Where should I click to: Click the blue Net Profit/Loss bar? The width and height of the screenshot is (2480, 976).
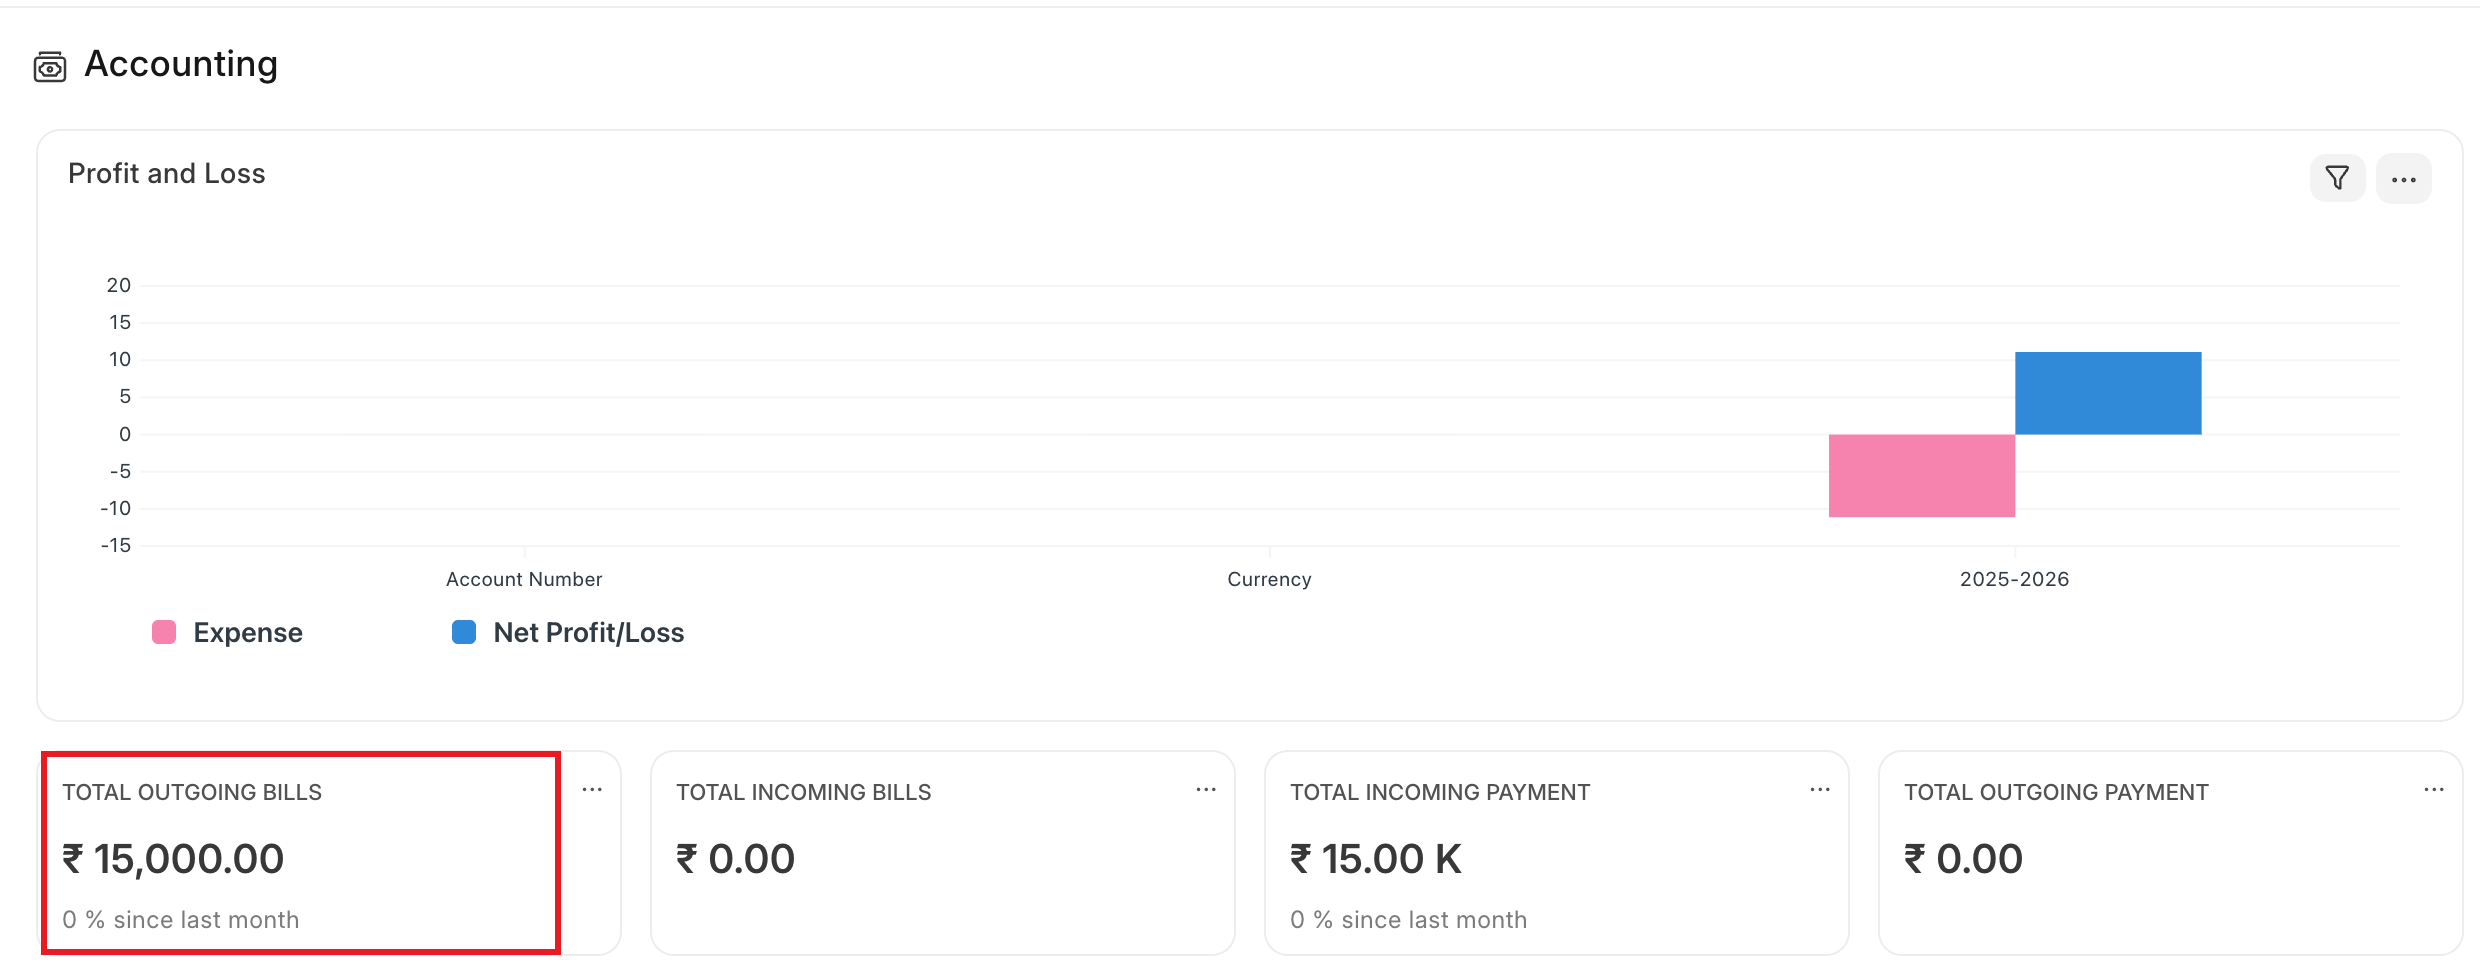pos(2108,393)
